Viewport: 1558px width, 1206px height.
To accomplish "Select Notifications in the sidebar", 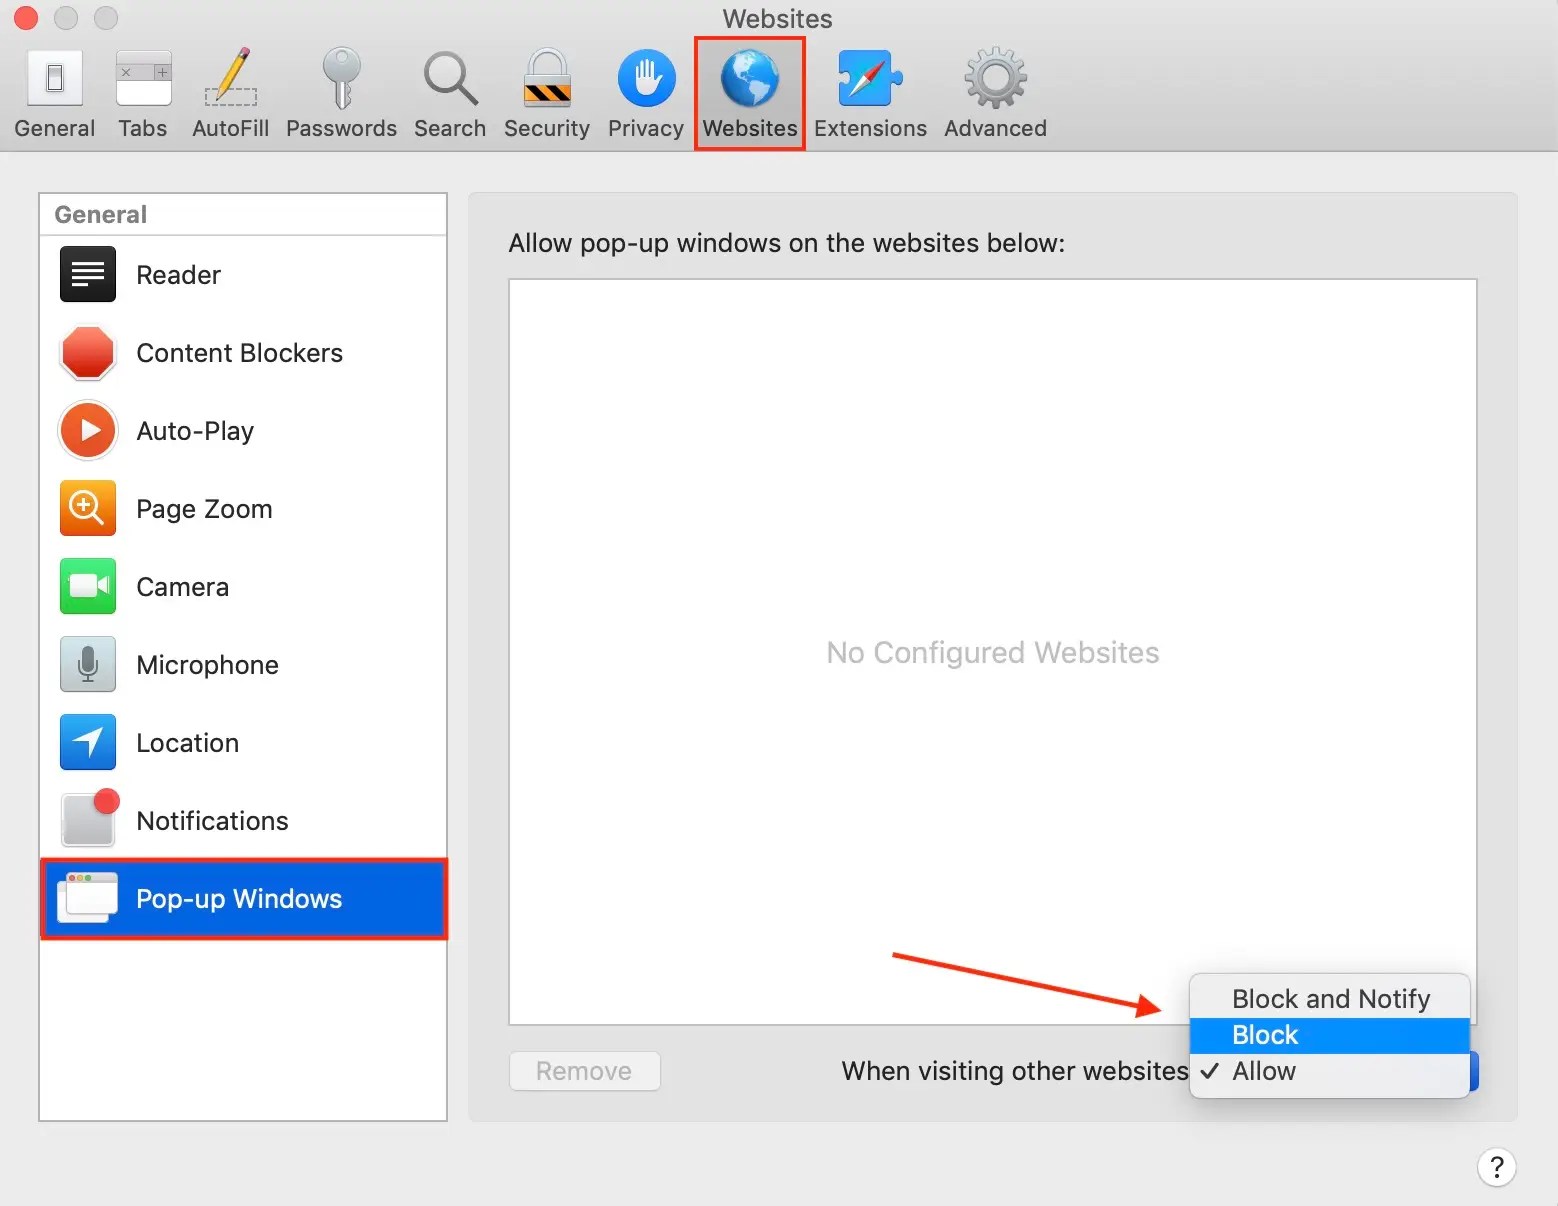I will (x=243, y=820).
